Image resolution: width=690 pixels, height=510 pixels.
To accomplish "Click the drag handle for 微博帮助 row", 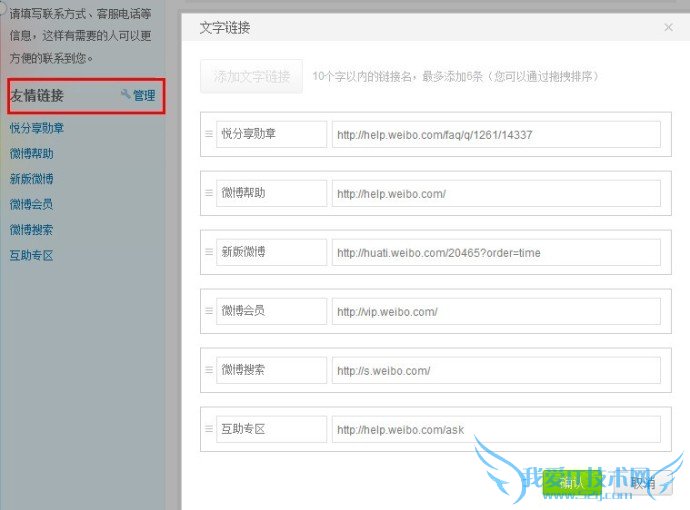I will (209, 193).
